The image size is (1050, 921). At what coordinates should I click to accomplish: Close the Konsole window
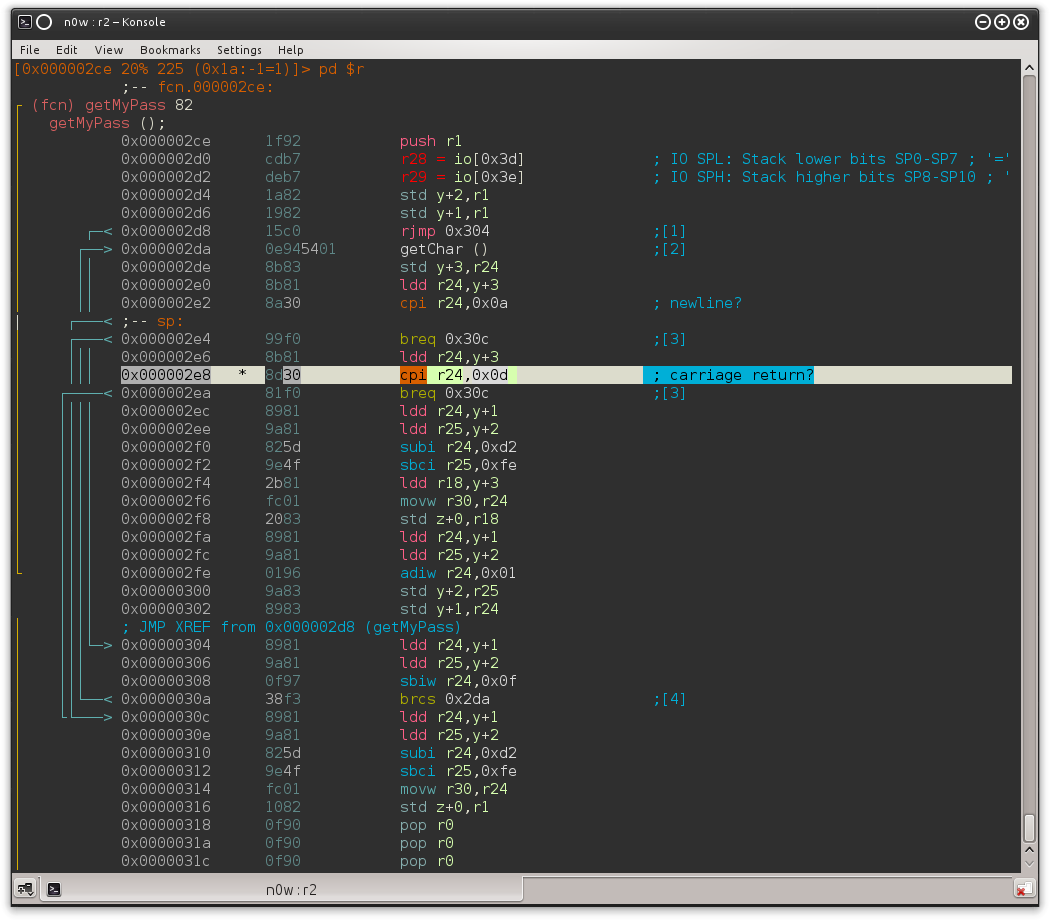point(1021,21)
